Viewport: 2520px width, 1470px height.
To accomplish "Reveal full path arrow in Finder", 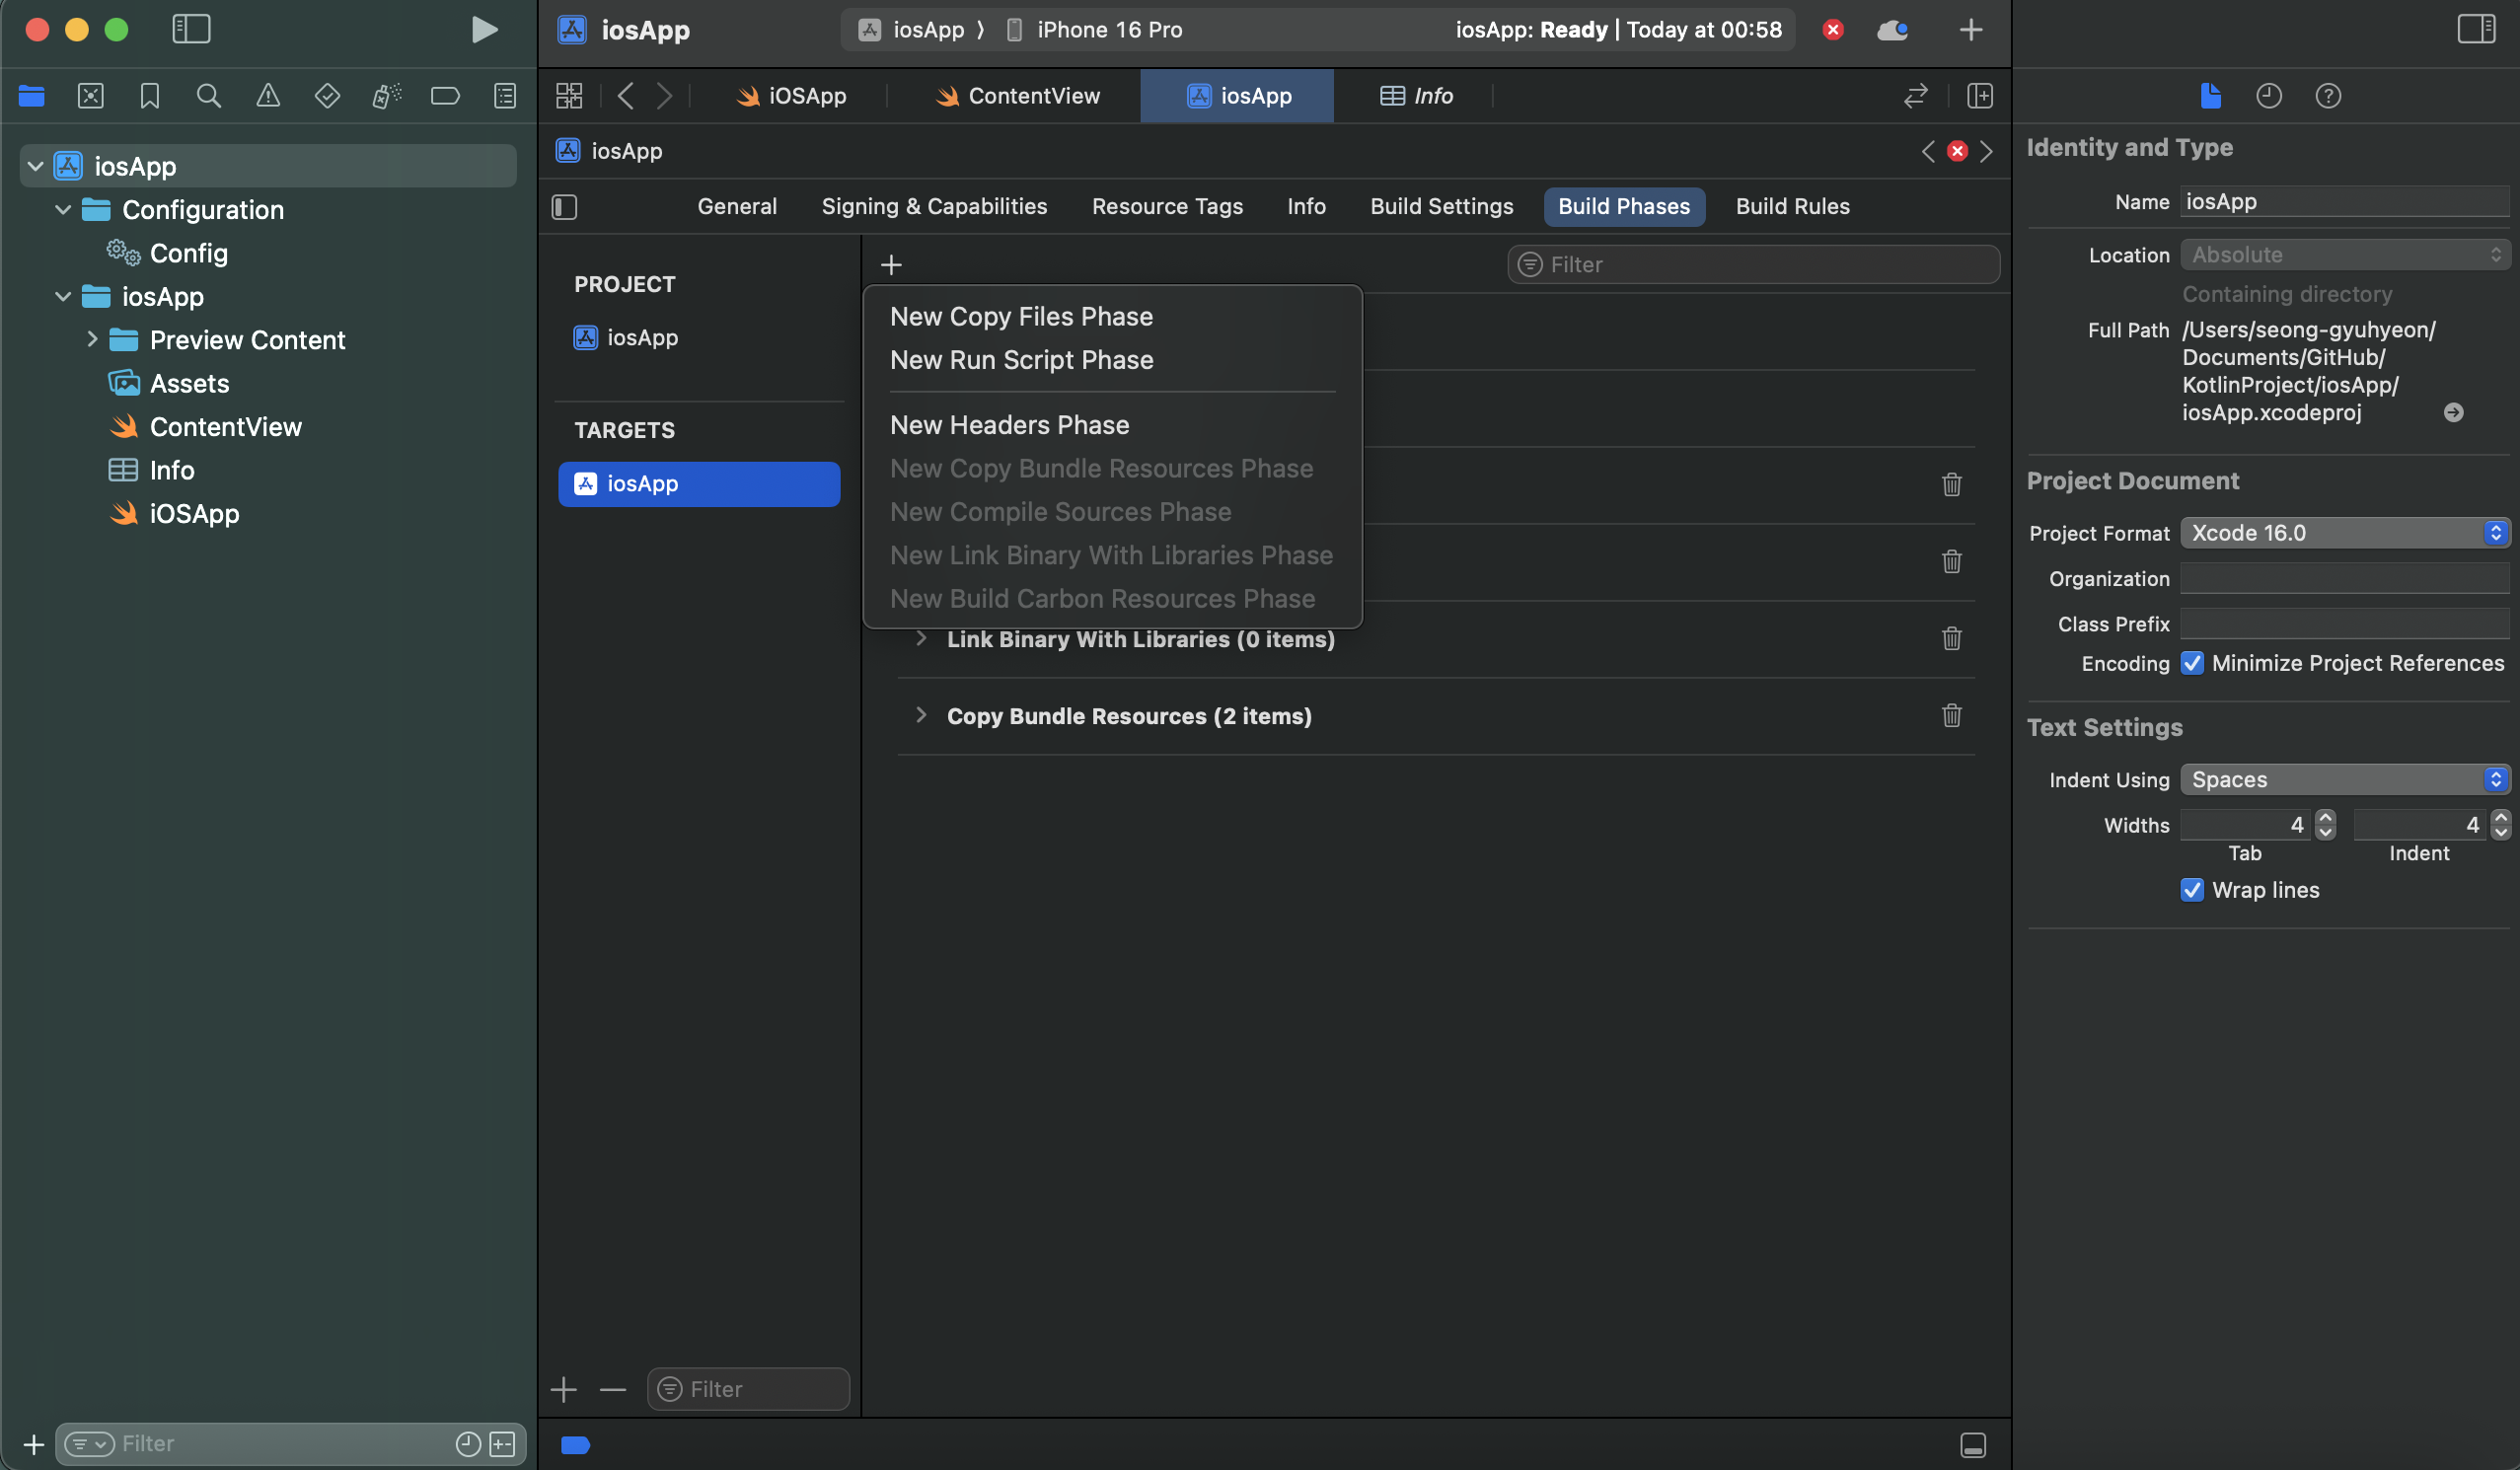I will pos(2452,413).
